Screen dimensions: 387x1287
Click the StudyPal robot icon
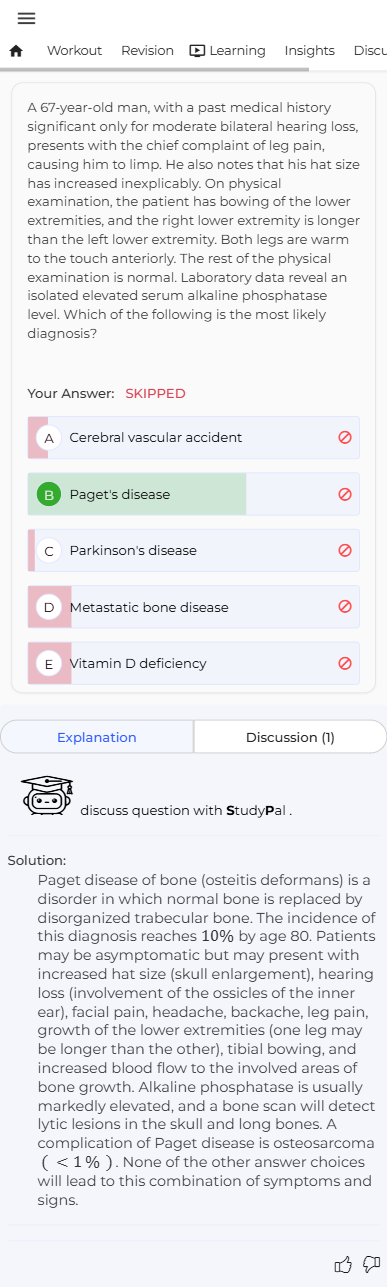coord(47,796)
